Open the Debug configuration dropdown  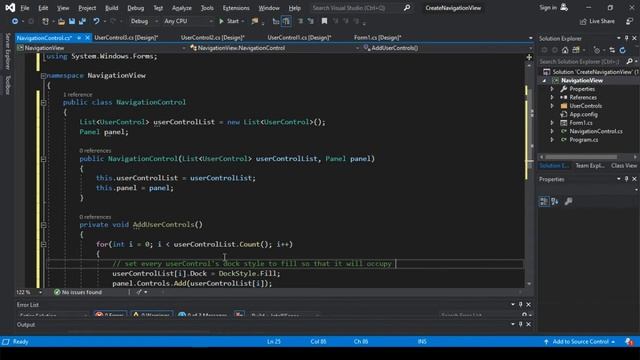pos(144,21)
